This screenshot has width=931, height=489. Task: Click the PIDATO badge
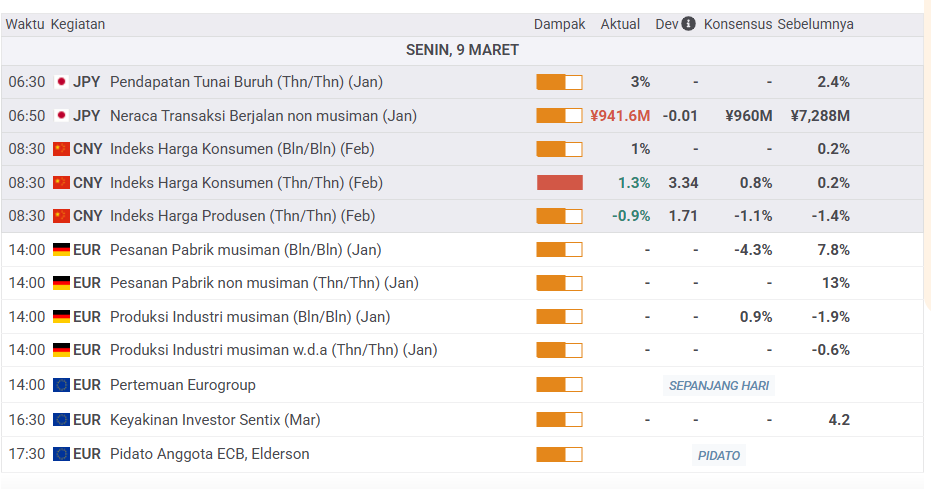click(719, 456)
